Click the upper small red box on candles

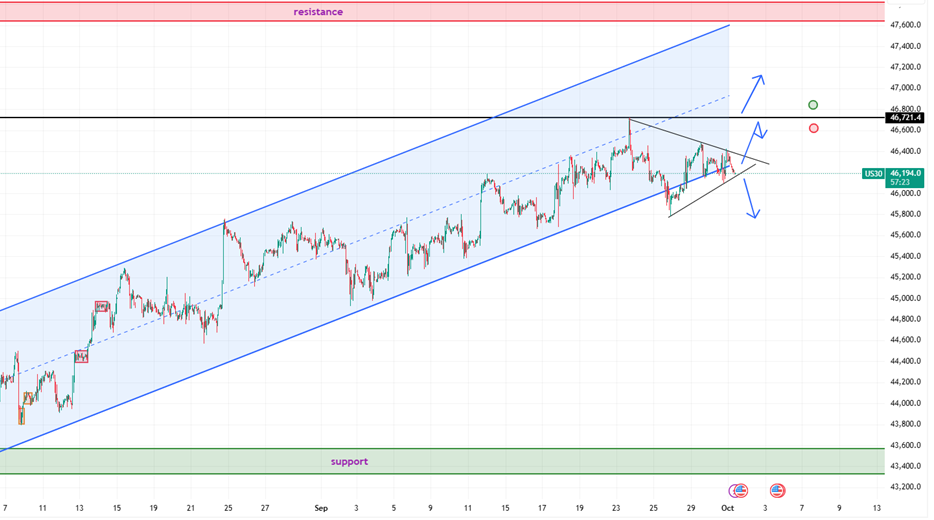[x=101, y=306]
